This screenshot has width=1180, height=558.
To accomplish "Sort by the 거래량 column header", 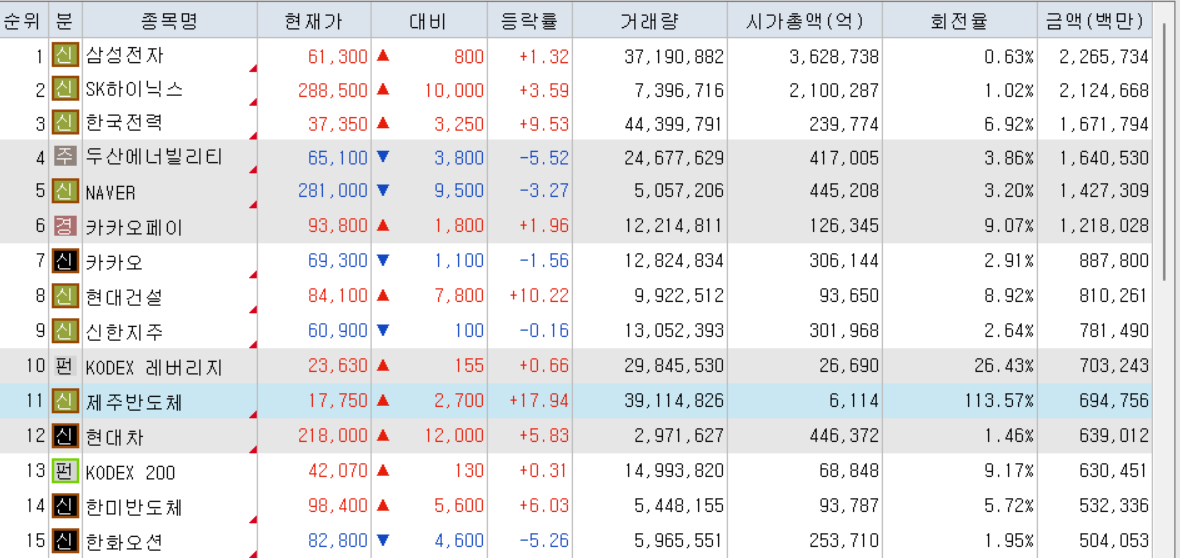I will pyautogui.click(x=649, y=21).
